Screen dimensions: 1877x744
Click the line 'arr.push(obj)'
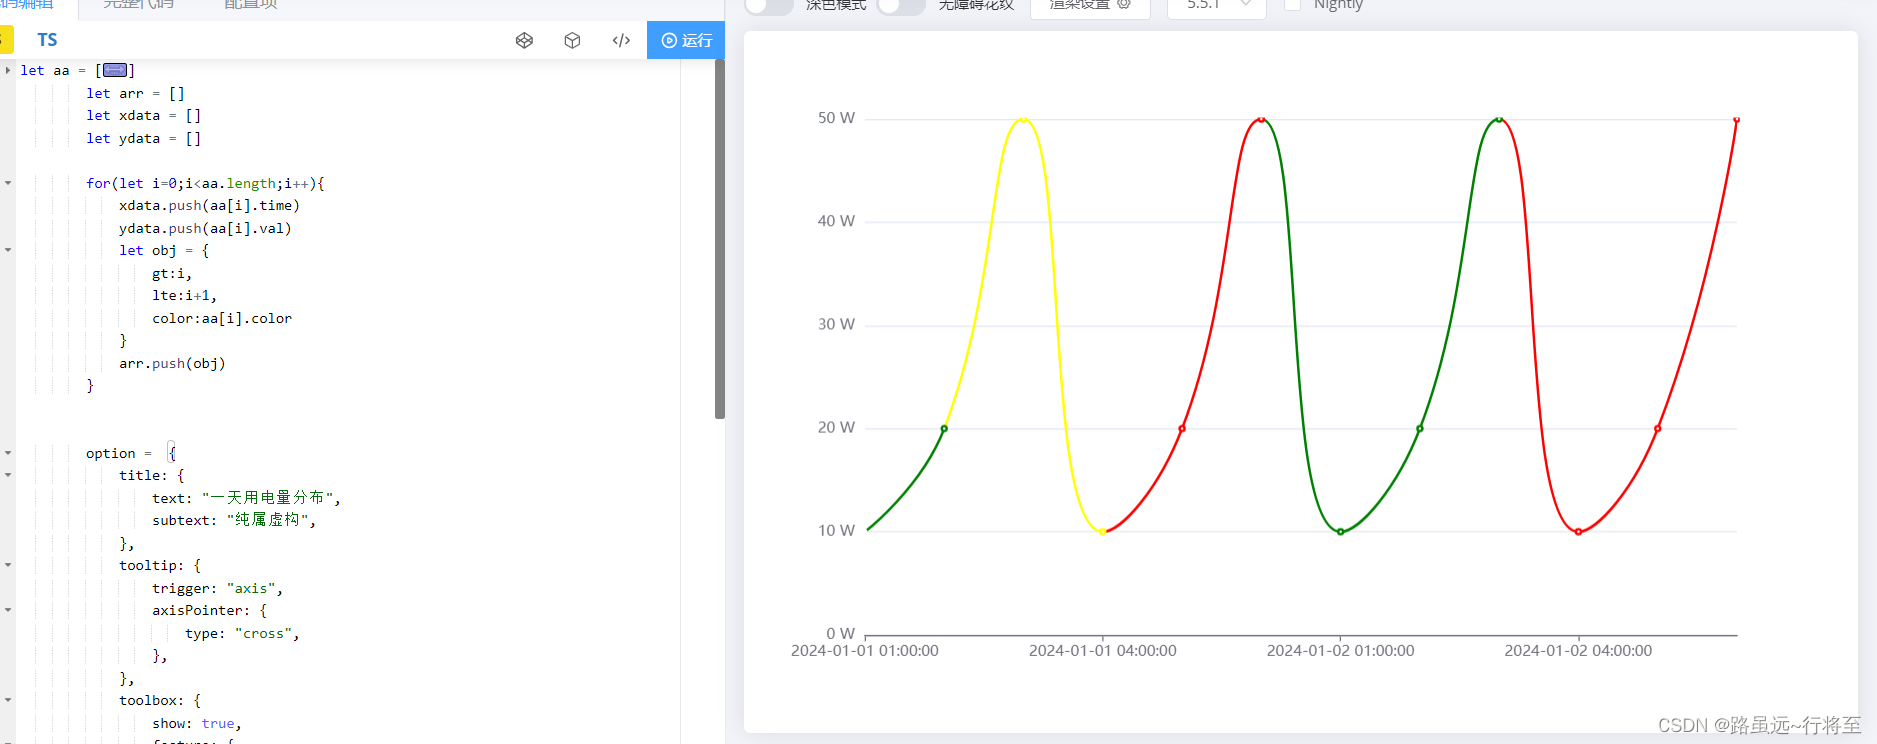pyautogui.click(x=172, y=363)
